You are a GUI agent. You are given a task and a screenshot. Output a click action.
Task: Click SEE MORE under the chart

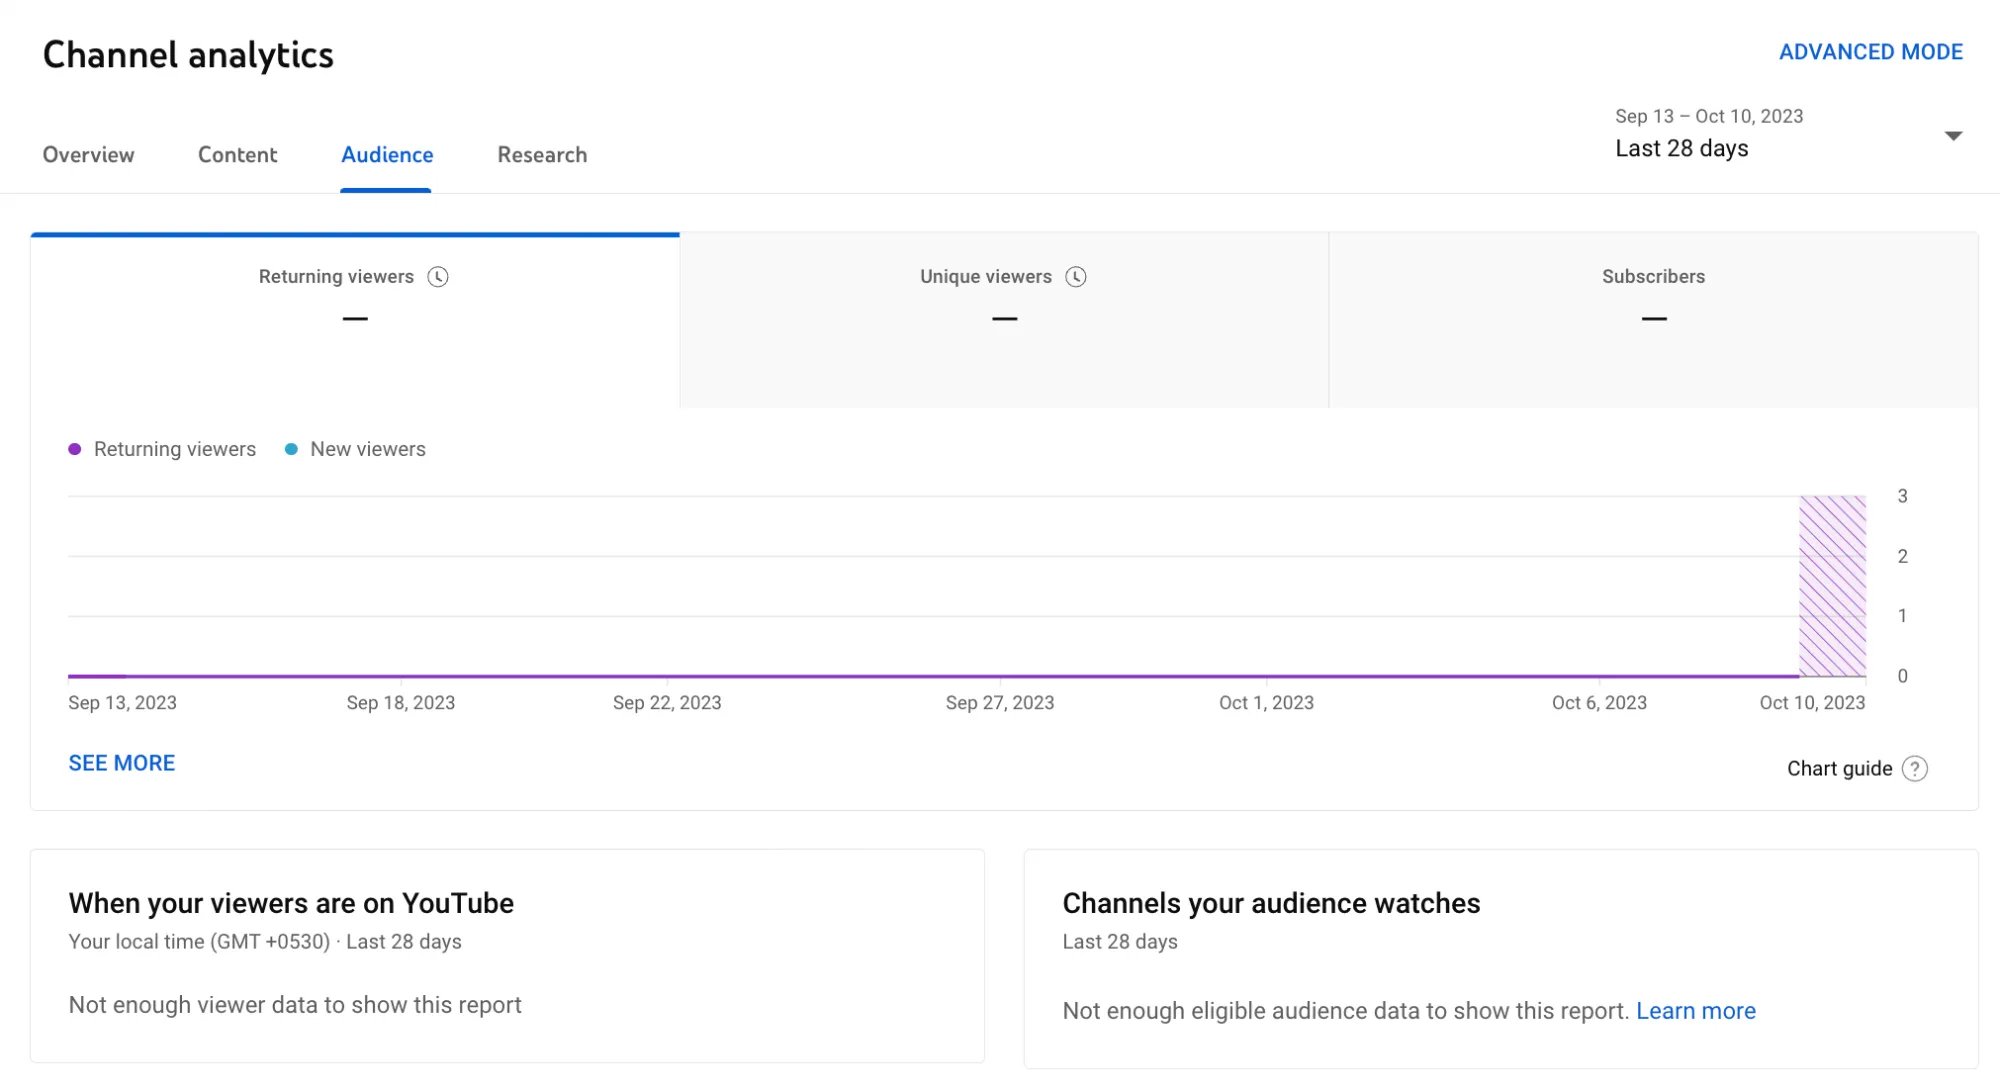(121, 763)
